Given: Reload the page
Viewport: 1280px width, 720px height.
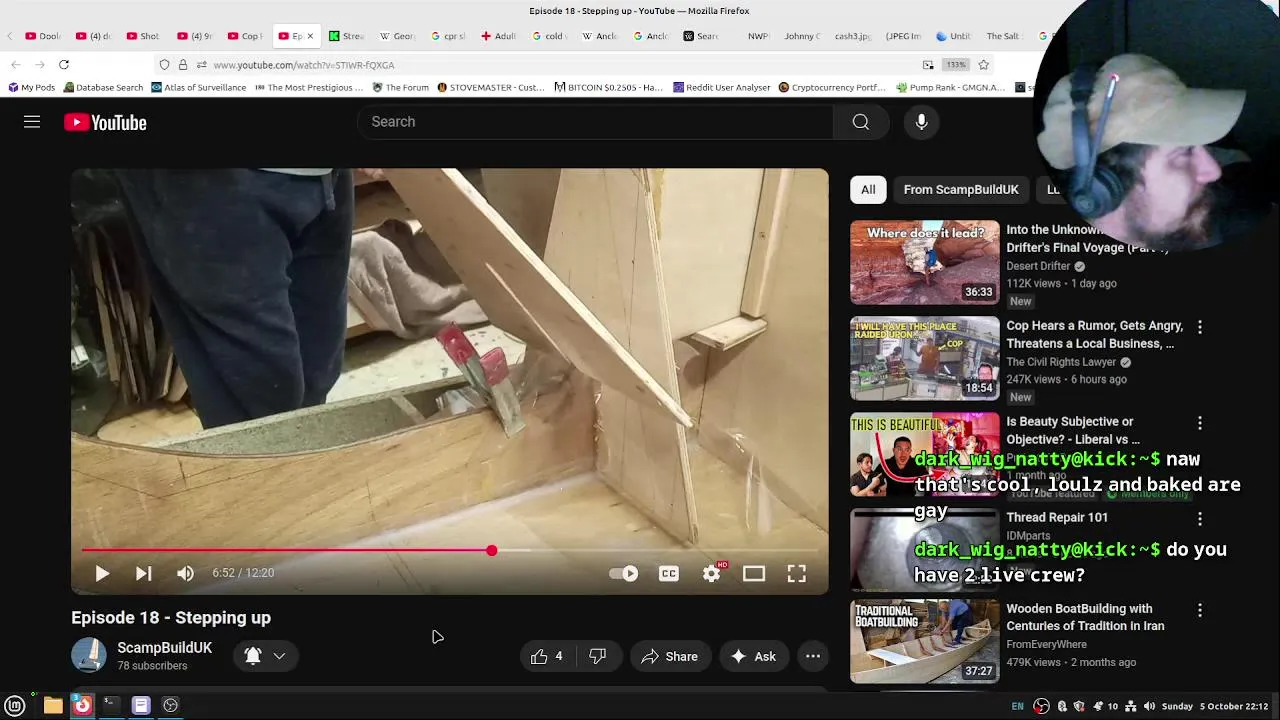Looking at the screenshot, I should 64,65.
